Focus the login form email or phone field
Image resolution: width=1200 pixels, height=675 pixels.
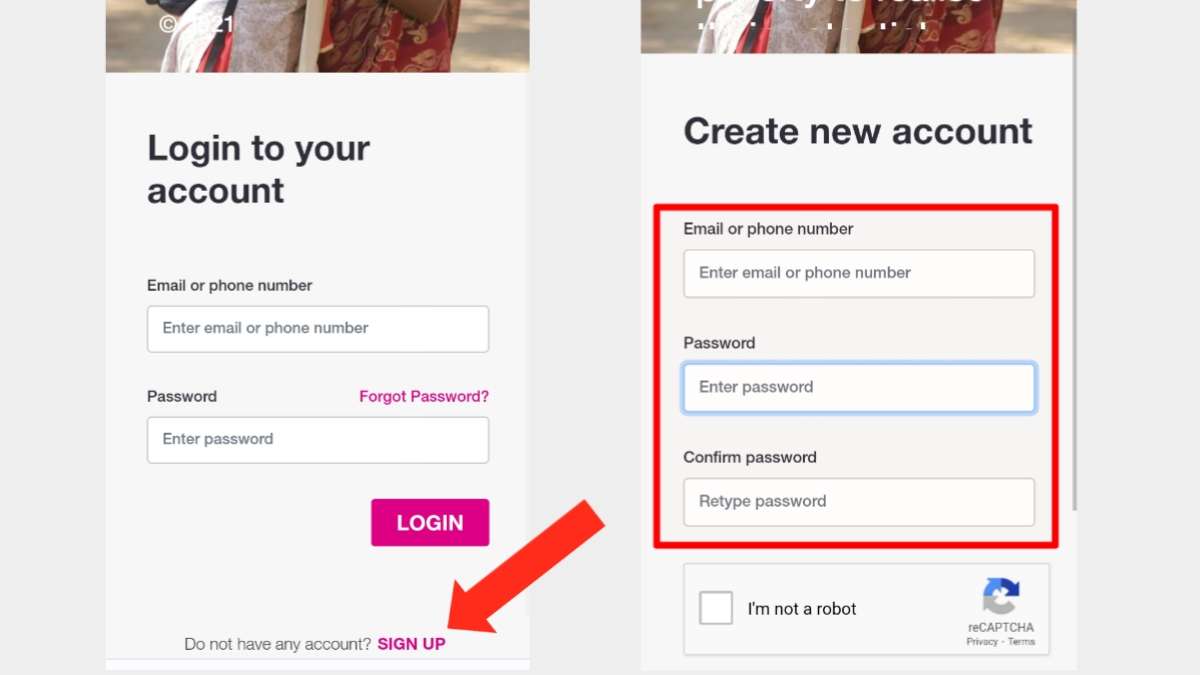[x=318, y=328]
